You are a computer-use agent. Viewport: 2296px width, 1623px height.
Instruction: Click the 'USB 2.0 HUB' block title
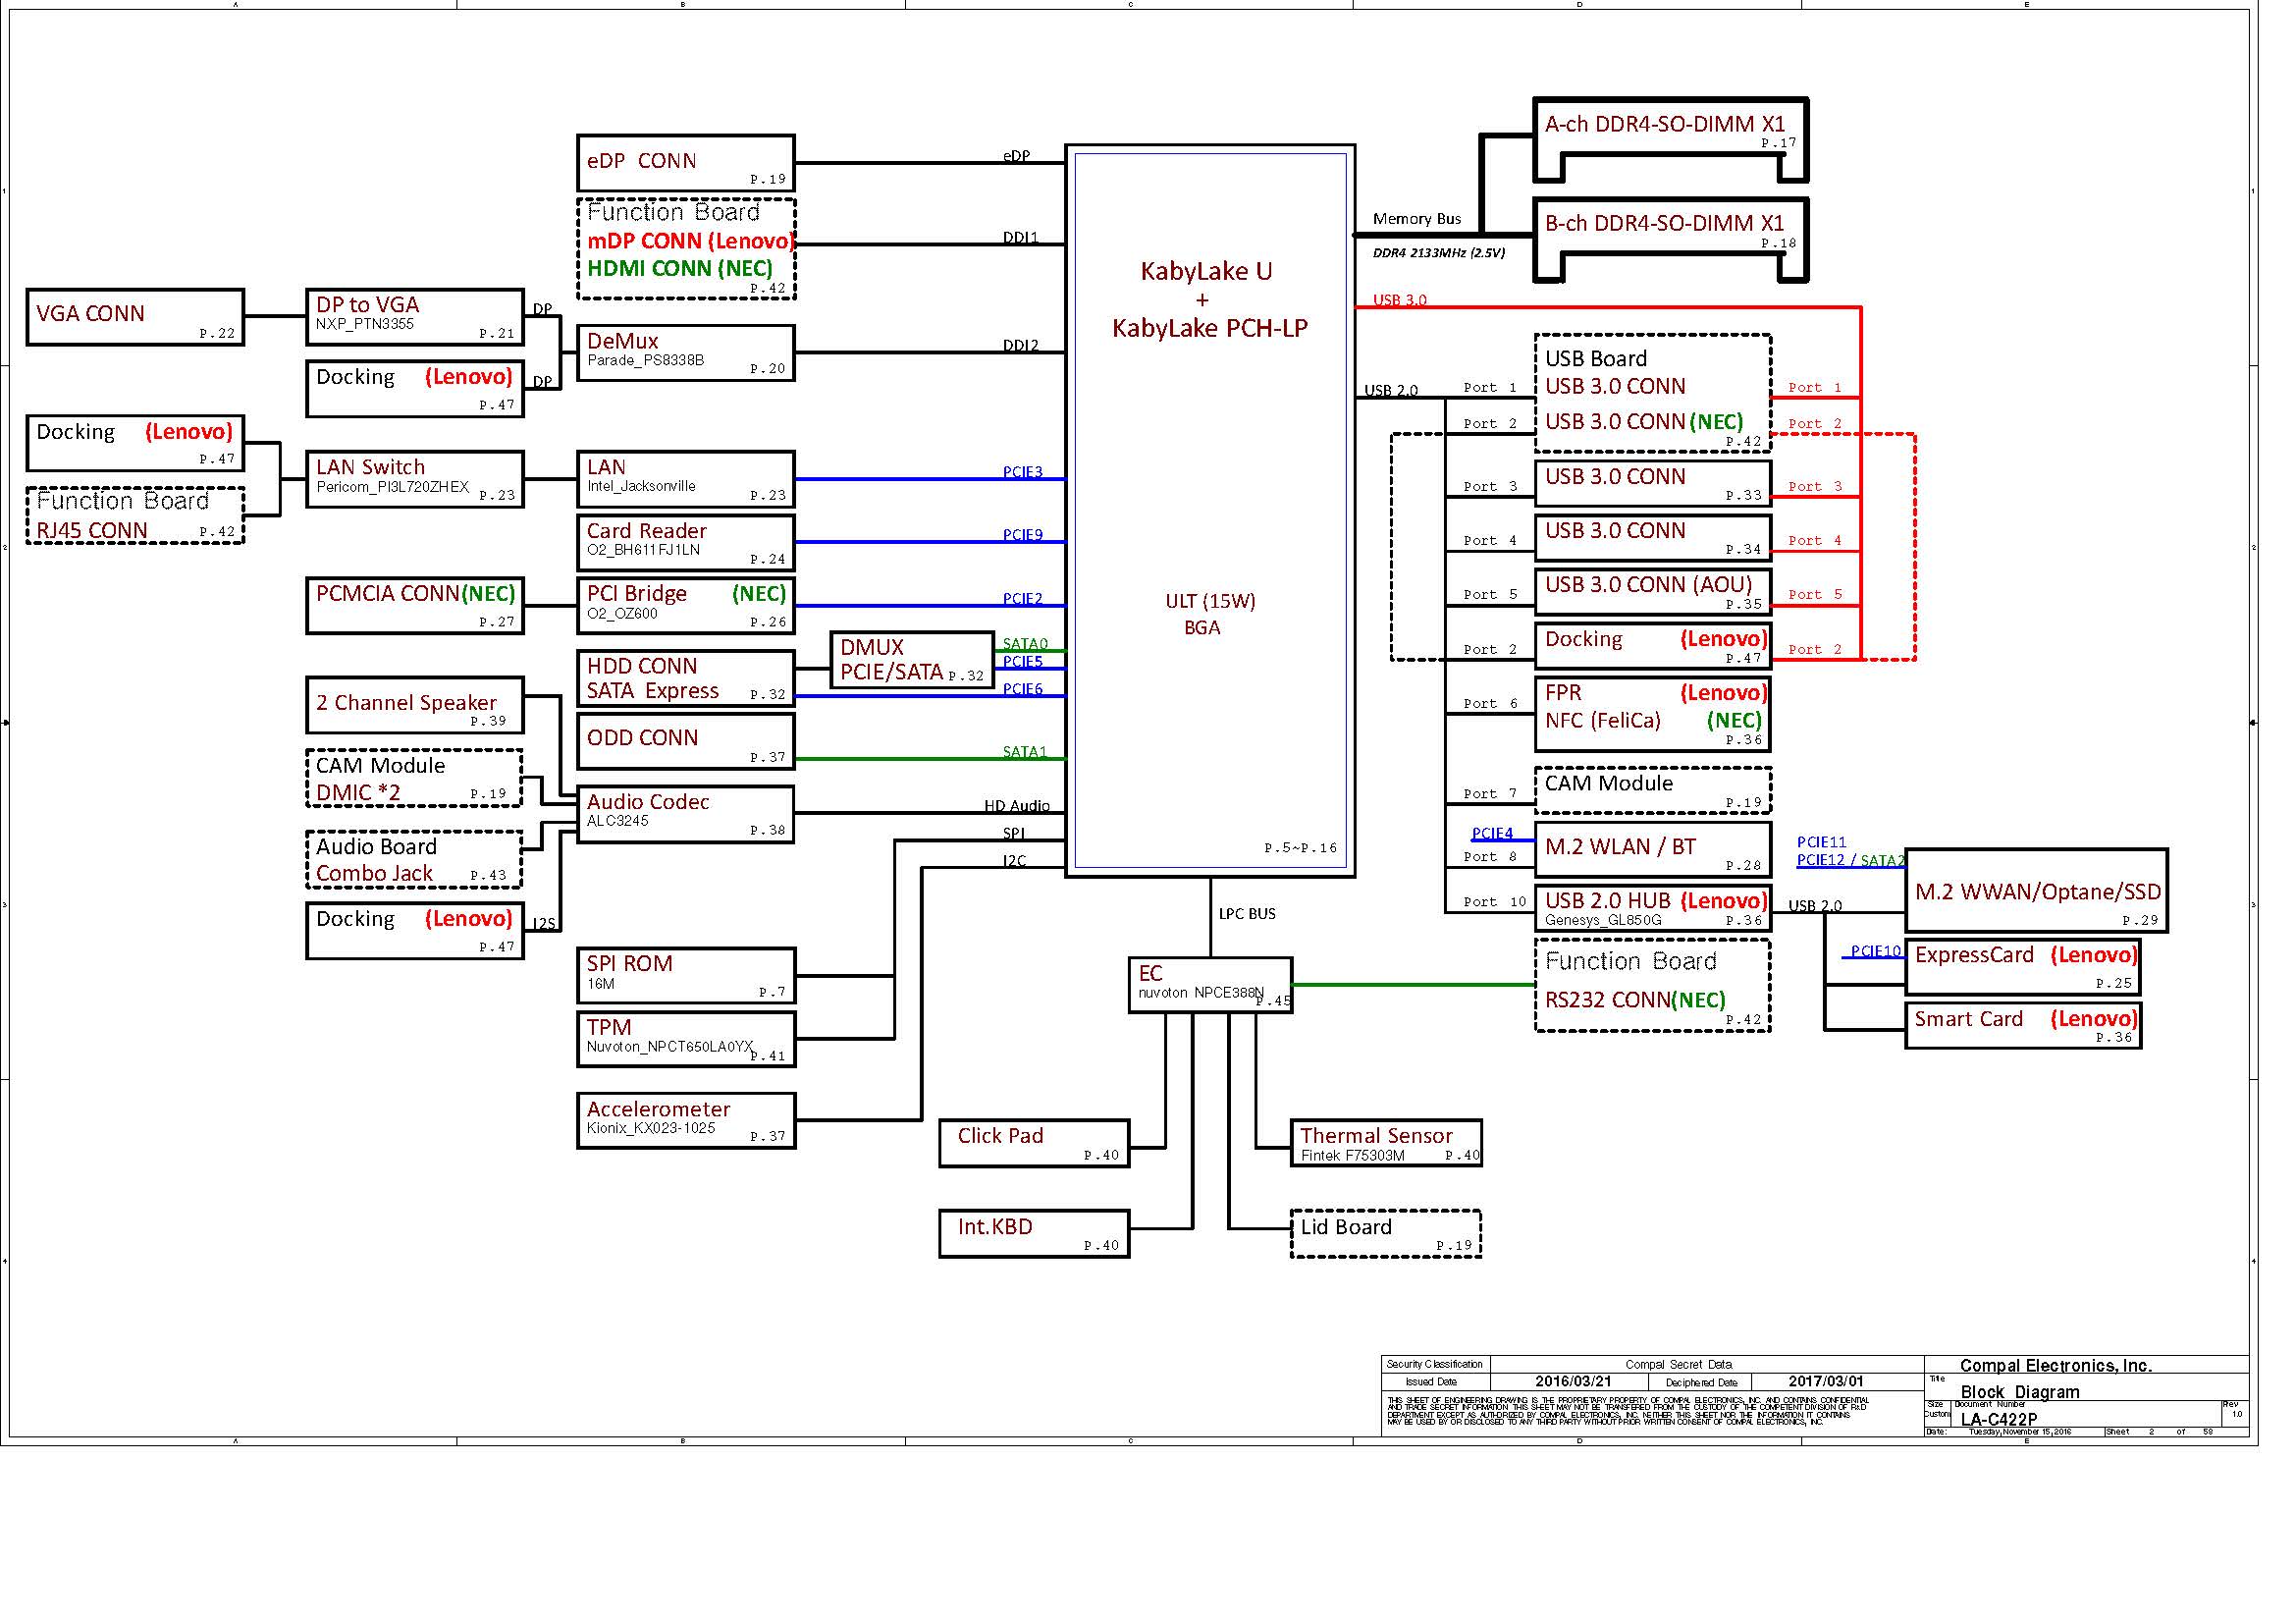point(1608,901)
